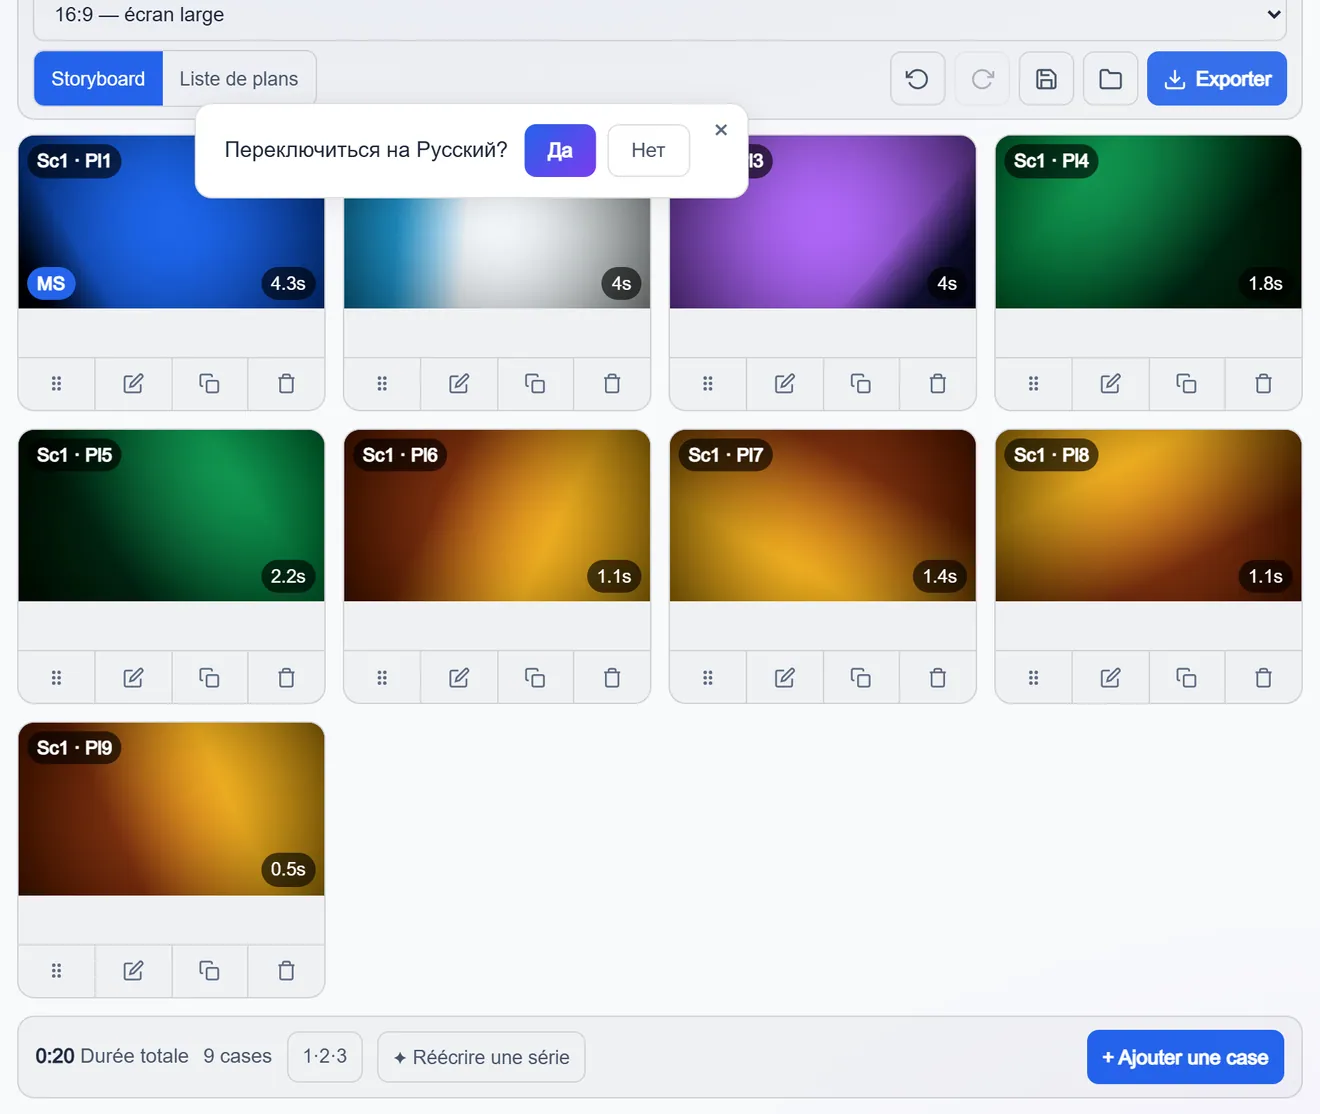Screen dimensions: 1320x1114
Task: Duplicate the Sc1 · Pl8 panel
Action: click(x=1186, y=678)
